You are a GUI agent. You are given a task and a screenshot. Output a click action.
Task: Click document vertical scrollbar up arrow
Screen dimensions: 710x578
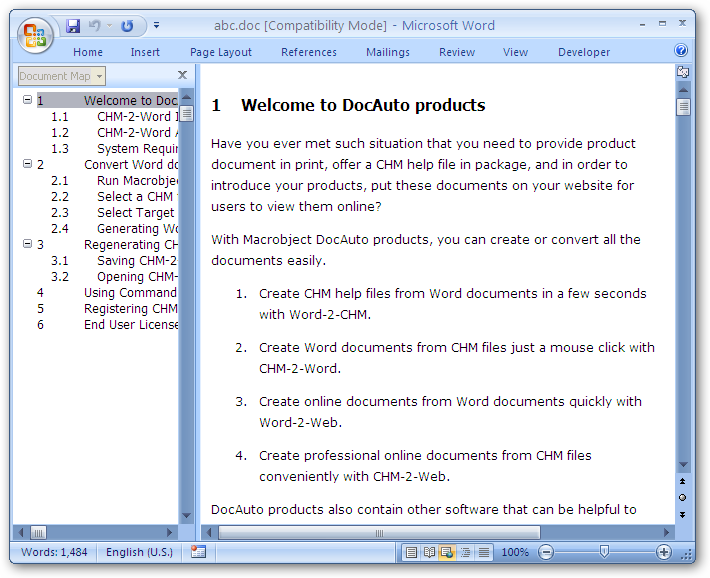tap(683, 90)
